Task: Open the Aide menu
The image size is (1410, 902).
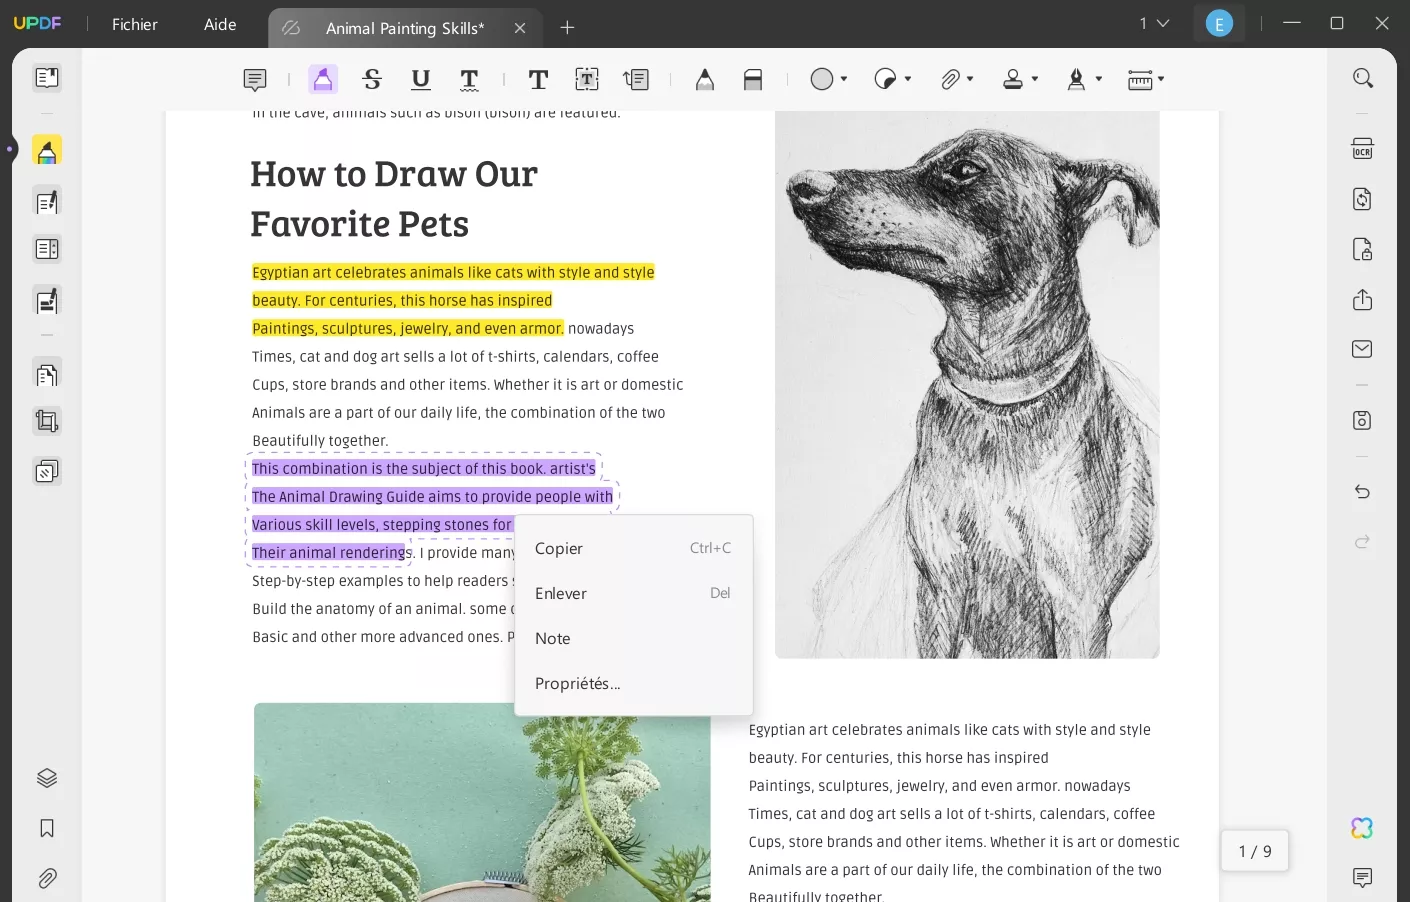Action: coord(220,24)
